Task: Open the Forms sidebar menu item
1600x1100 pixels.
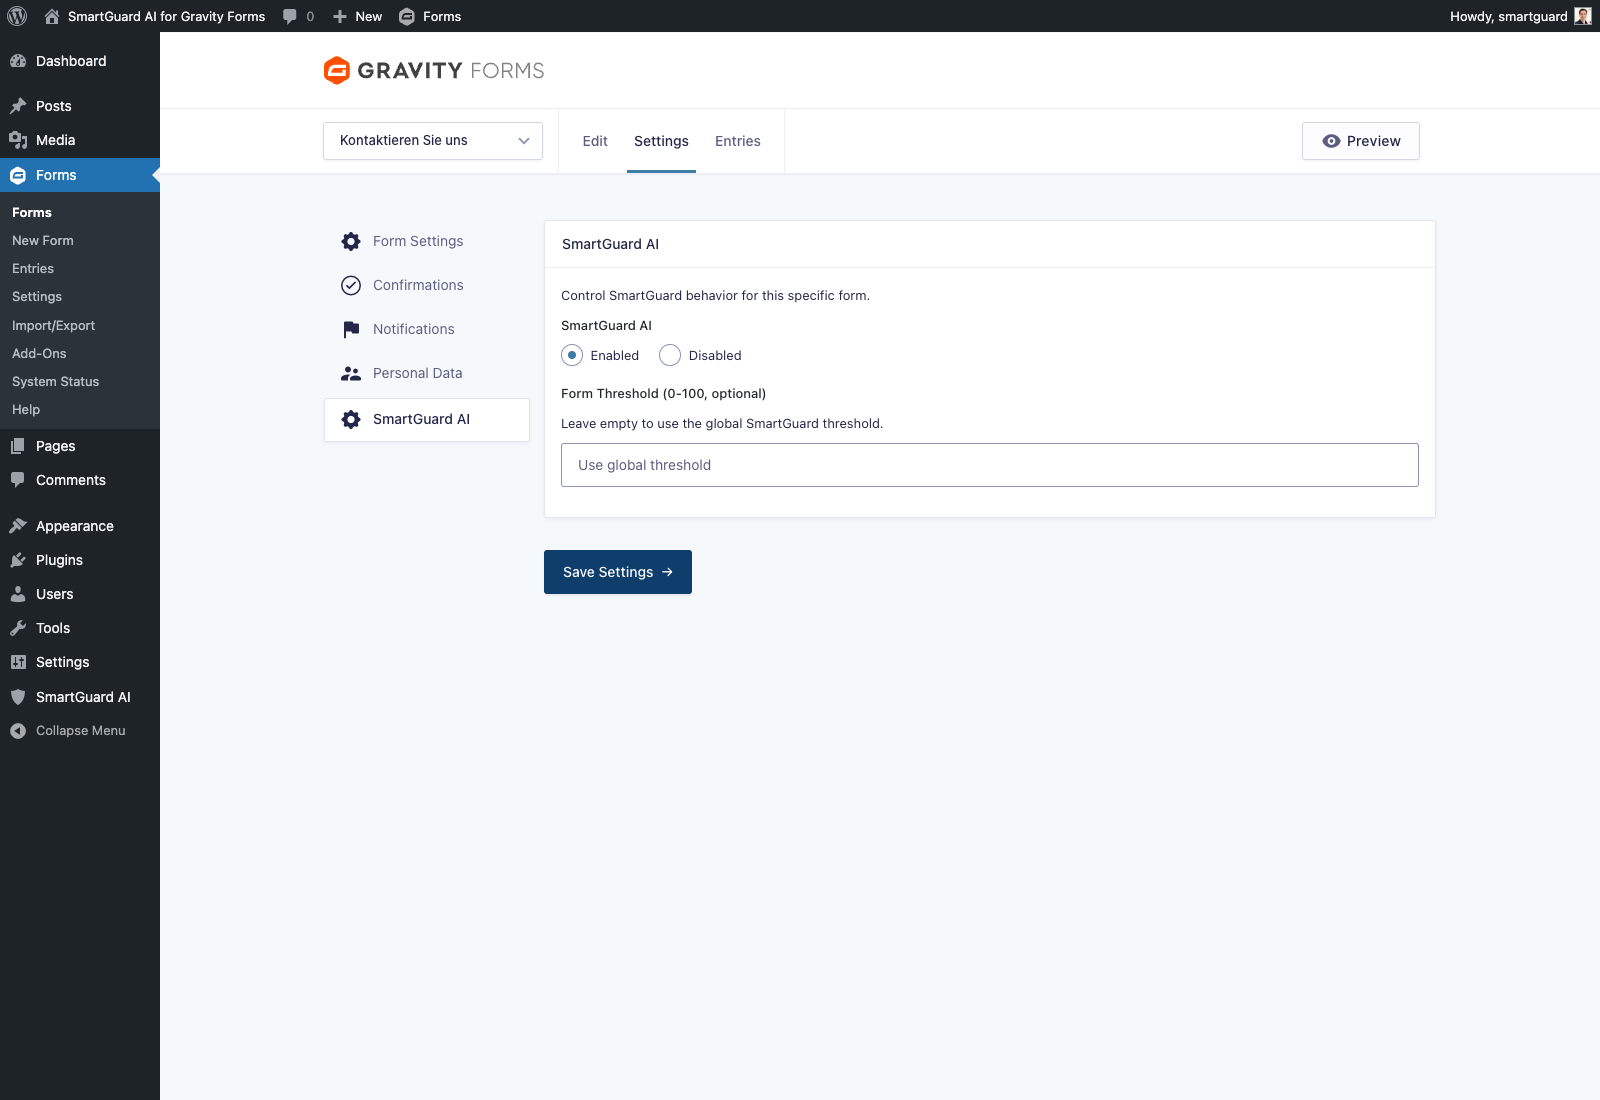Action: [80, 175]
